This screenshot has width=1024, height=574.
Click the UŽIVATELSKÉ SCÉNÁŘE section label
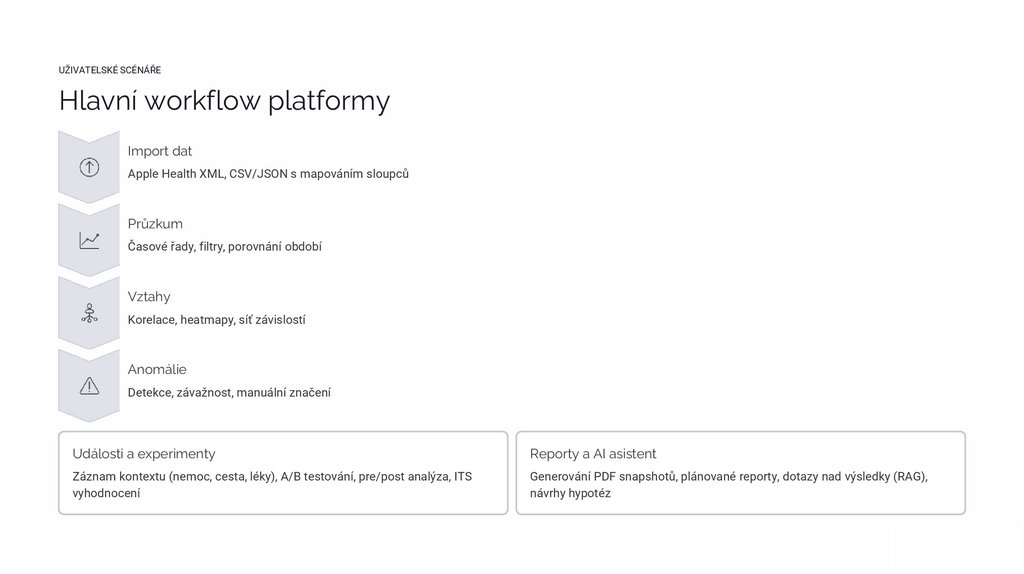pyautogui.click(x=110, y=70)
